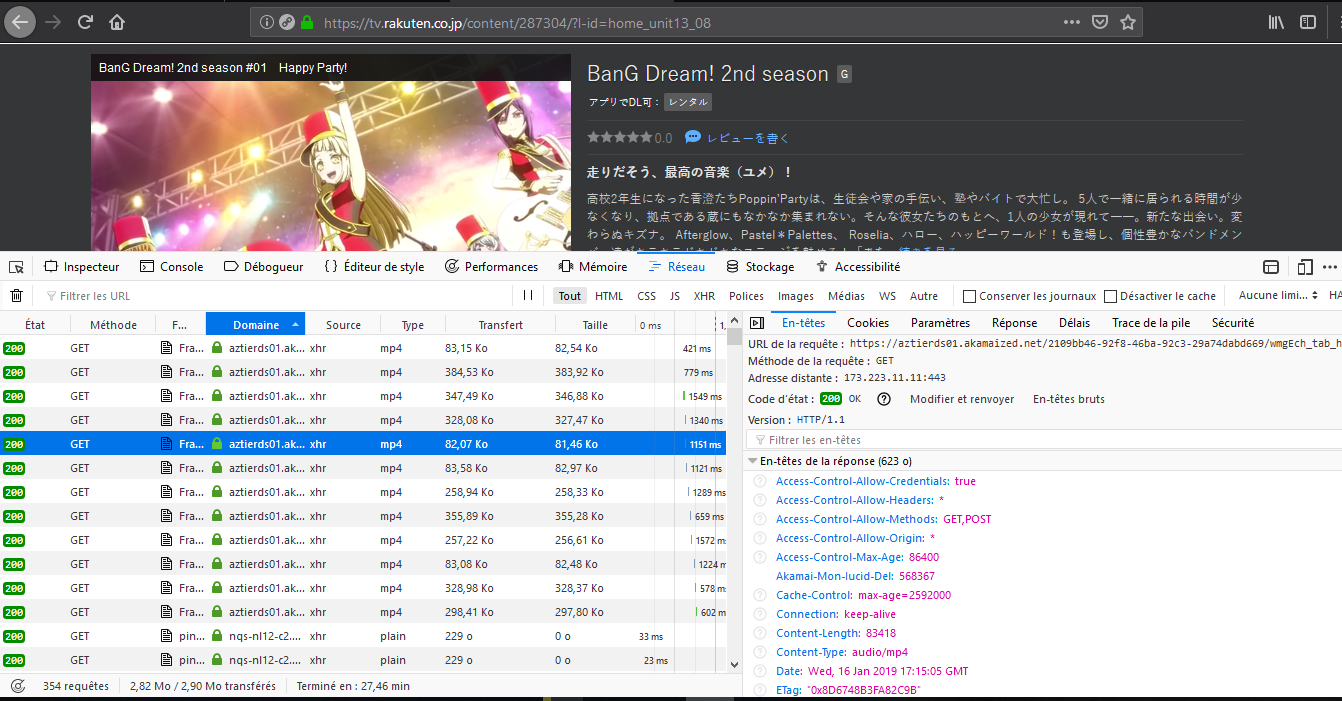Open help icon for ETag header
This screenshot has height=701, width=1342.
pos(760,690)
